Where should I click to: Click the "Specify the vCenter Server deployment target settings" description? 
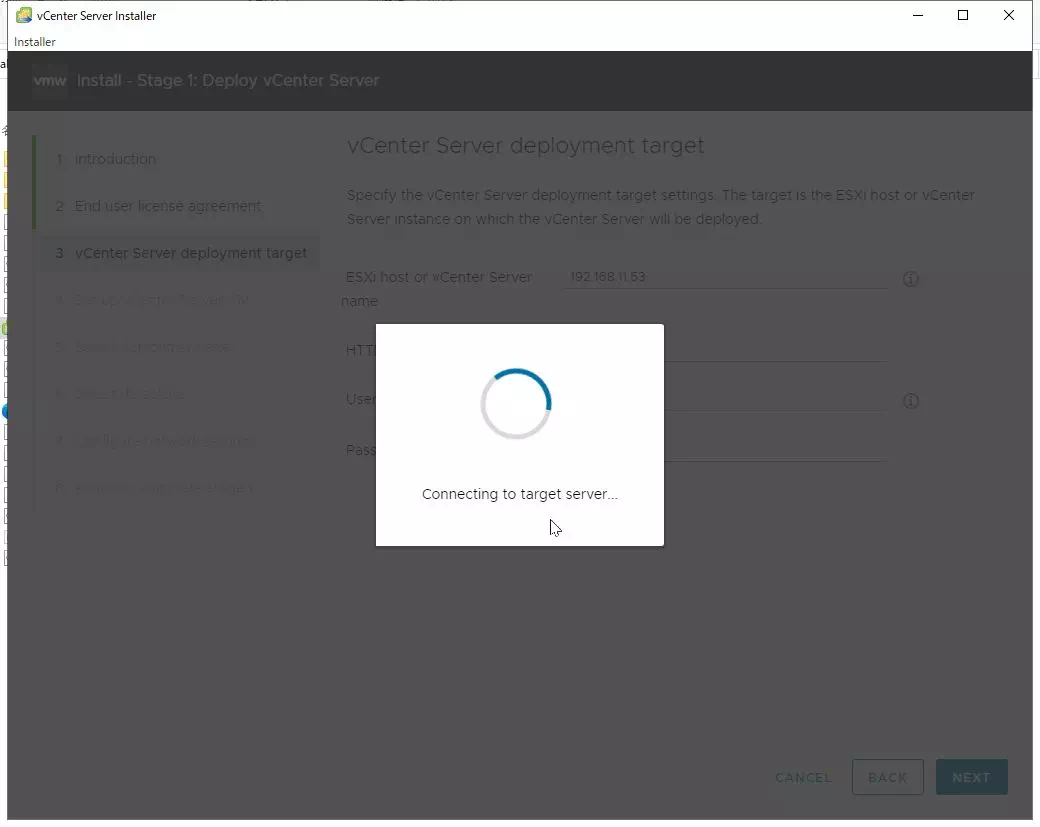[x=661, y=207]
